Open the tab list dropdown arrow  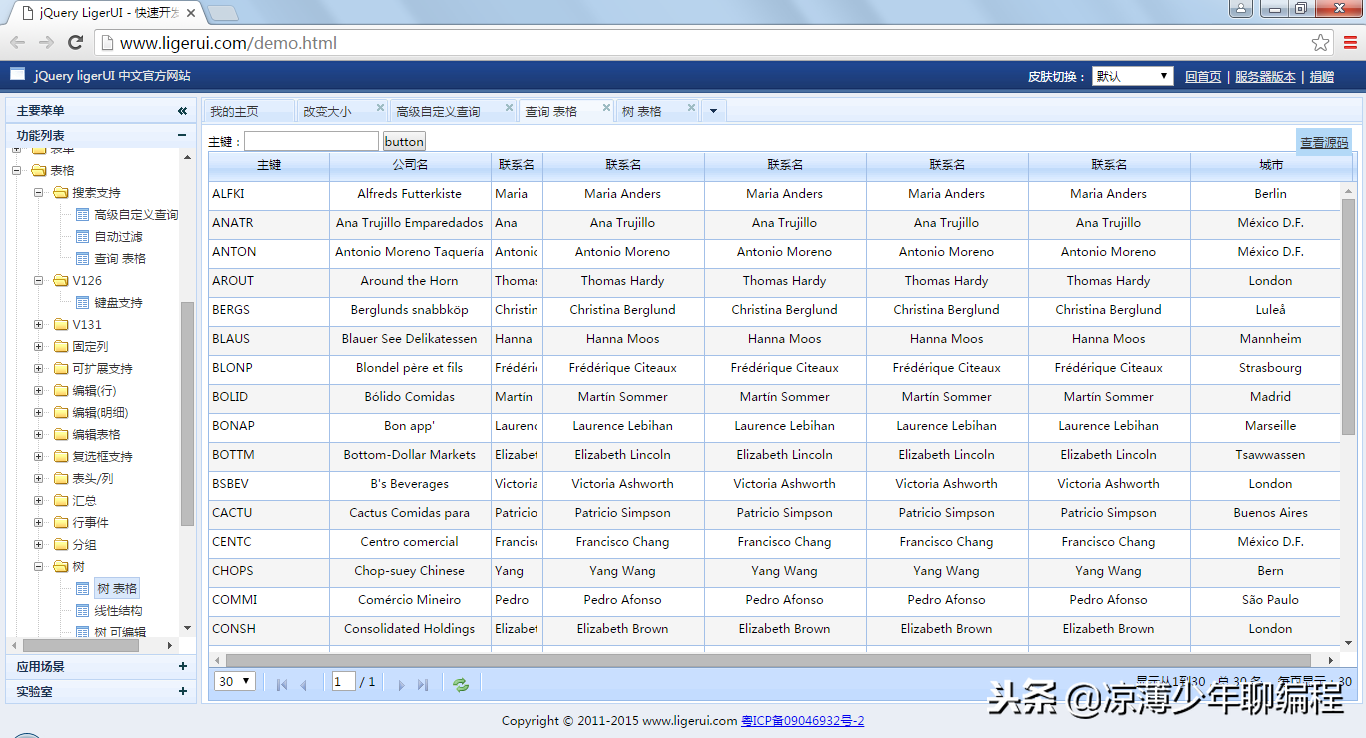(713, 111)
